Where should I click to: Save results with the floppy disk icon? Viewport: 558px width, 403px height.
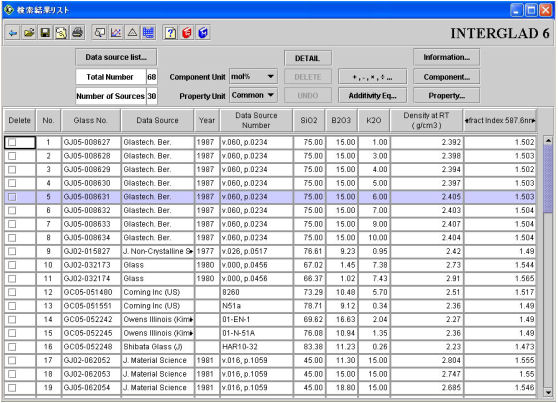45,33
